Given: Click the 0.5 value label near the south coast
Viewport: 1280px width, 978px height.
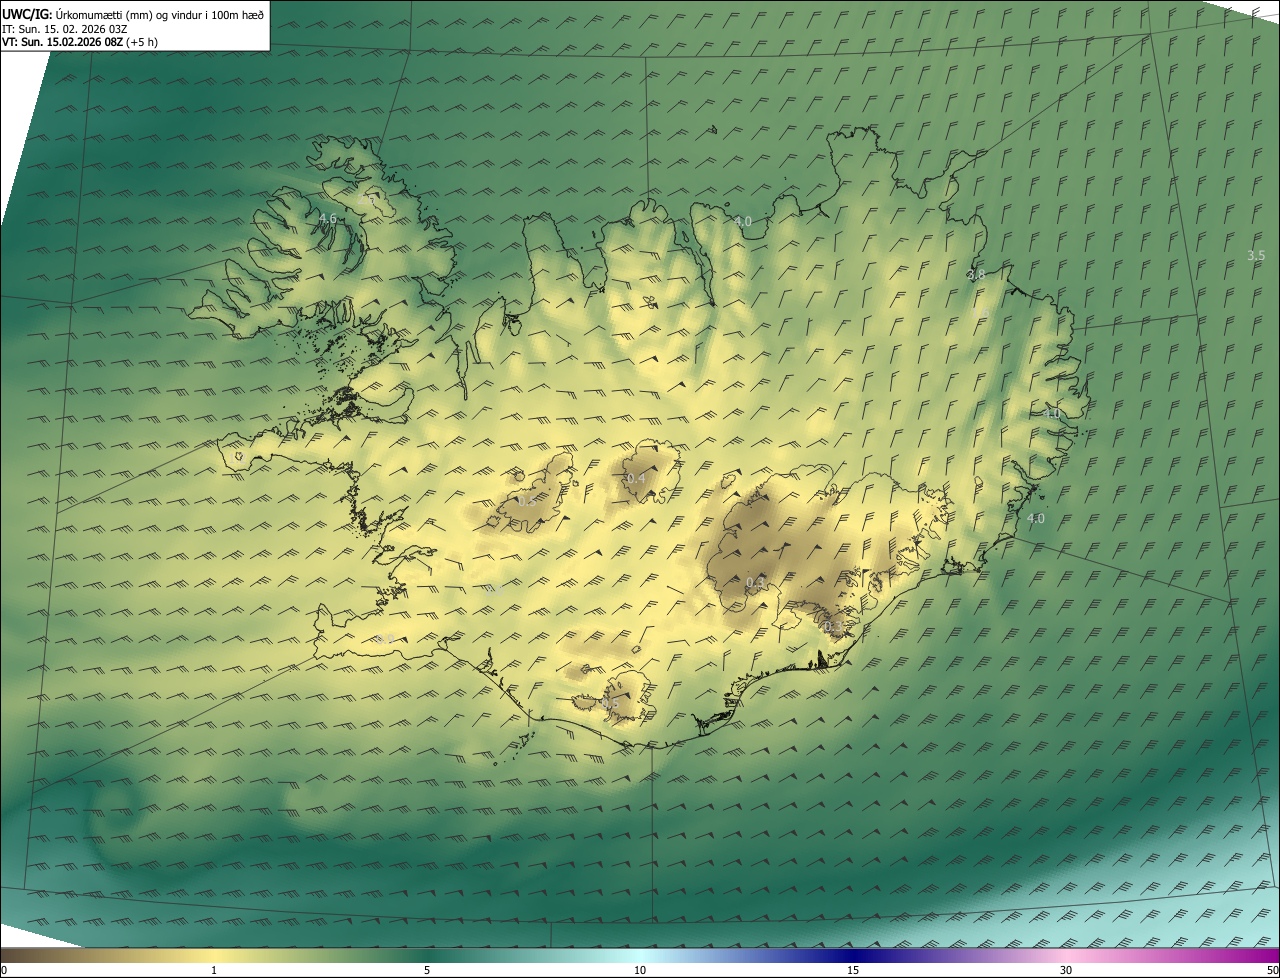Looking at the screenshot, I should click(x=610, y=704).
